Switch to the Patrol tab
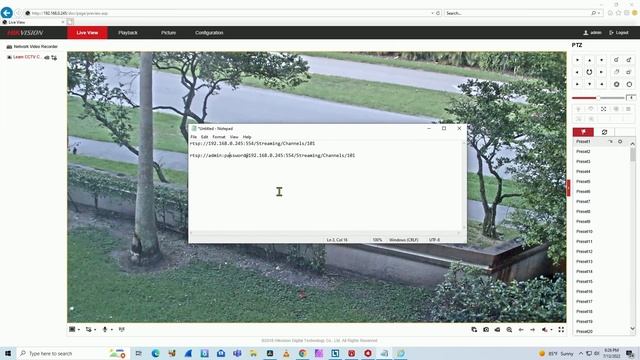The image size is (640, 360). (x=604, y=132)
